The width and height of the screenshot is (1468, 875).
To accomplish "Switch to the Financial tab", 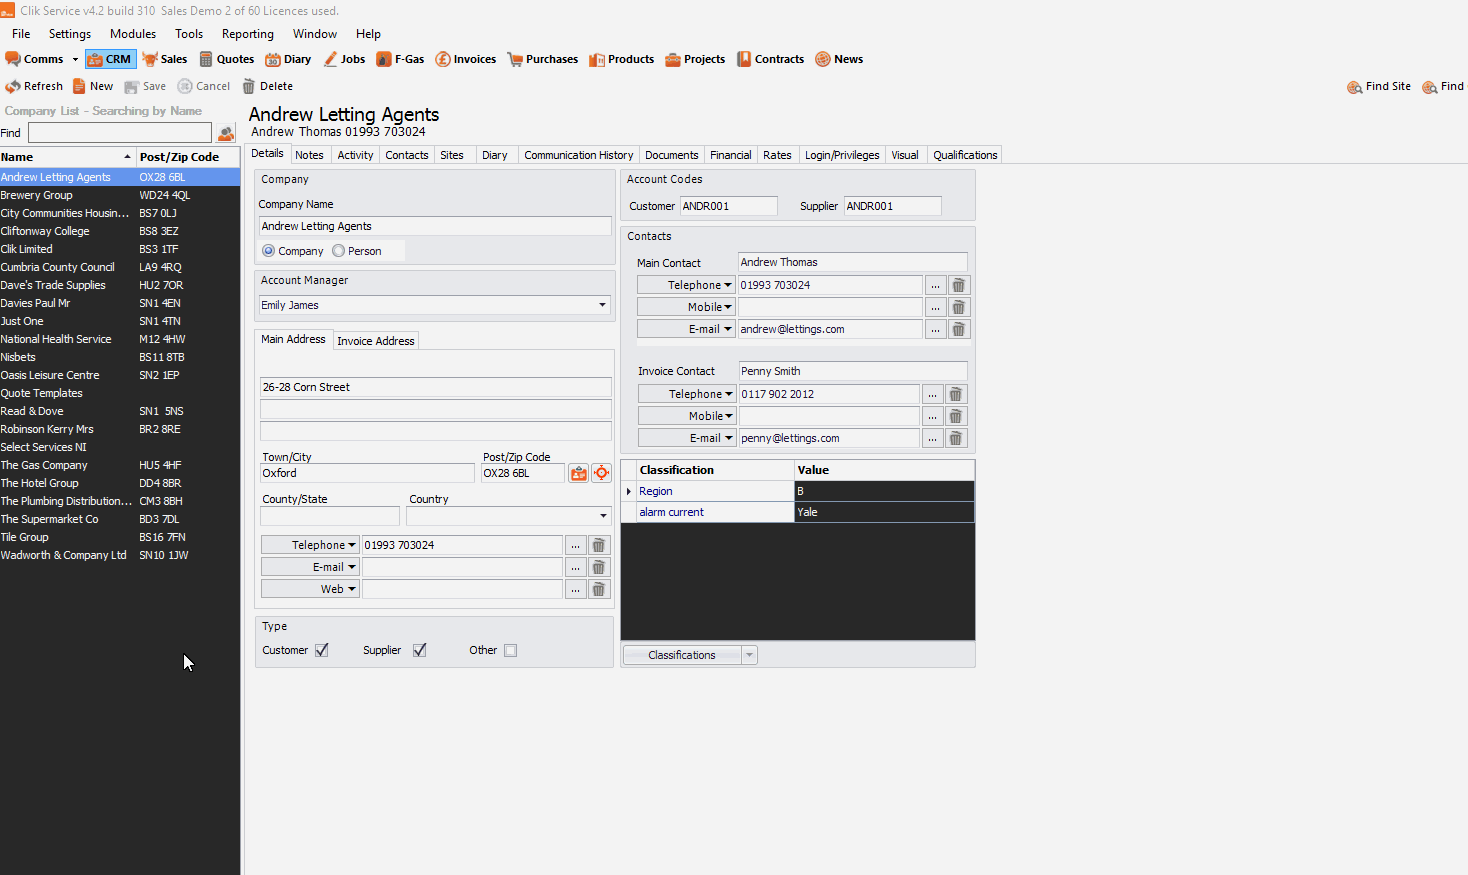I will click(x=730, y=155).
